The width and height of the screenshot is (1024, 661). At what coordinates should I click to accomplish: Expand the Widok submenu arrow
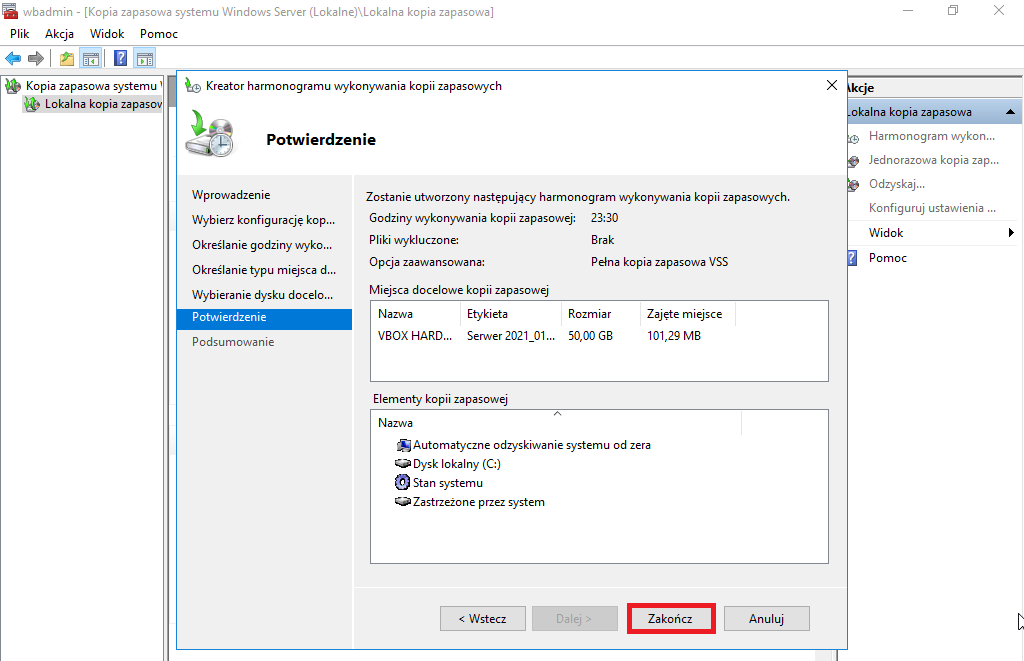pyautogui.click(x=1011, y=233)
